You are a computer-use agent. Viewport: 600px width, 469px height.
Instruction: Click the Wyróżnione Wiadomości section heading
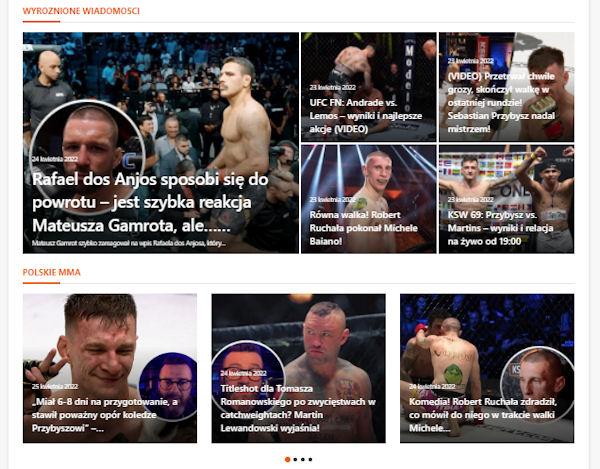pyautogui.click(x=81, y=11)
